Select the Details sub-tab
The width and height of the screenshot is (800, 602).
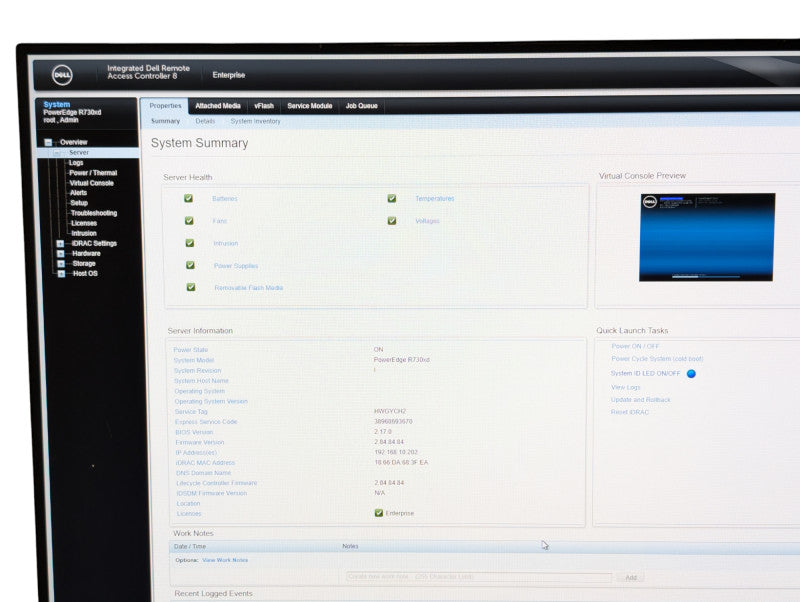click(x=205, y=121)
